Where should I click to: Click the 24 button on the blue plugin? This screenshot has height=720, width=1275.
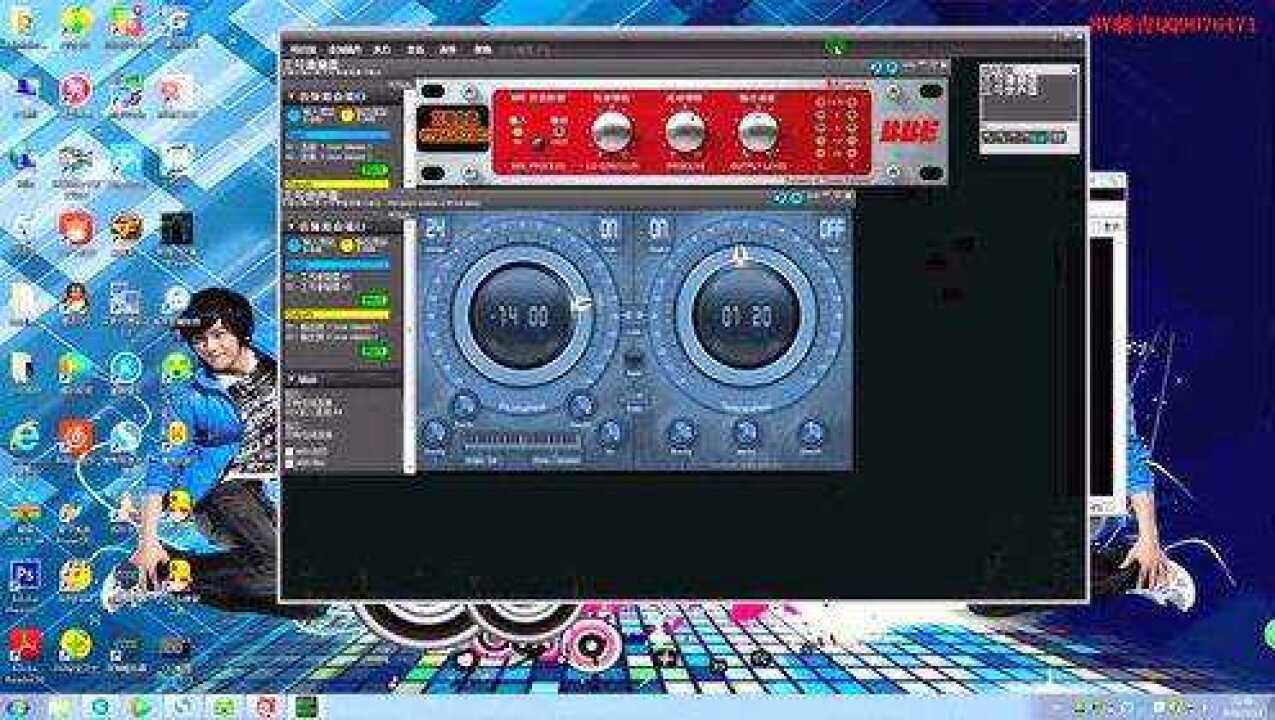(x=435, y=226)
